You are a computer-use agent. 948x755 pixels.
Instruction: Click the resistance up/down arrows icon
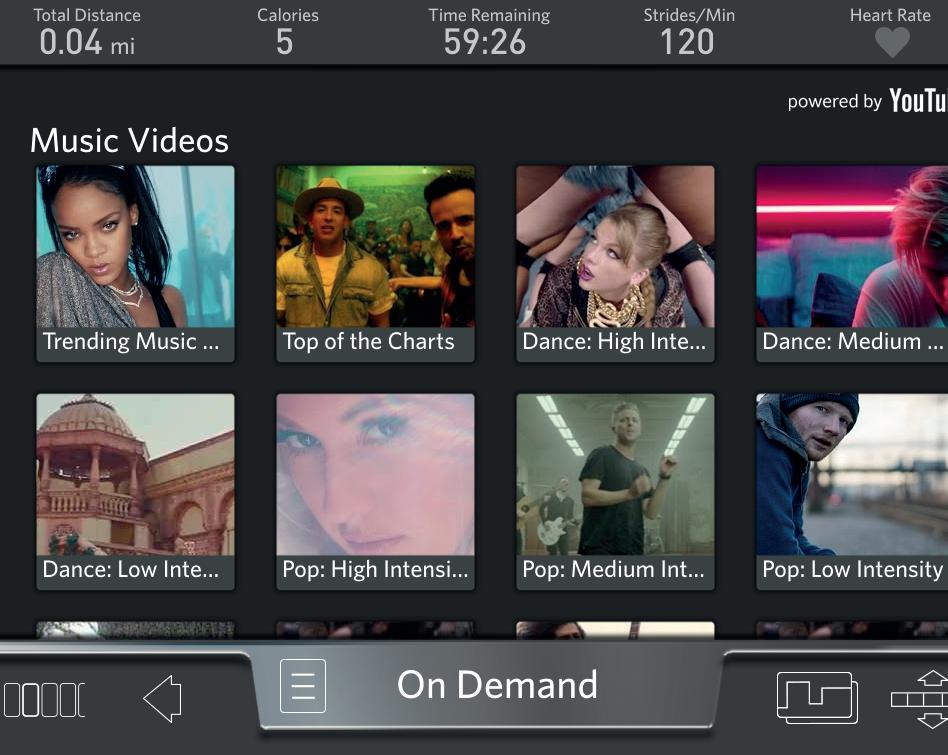tap(920, 699)
